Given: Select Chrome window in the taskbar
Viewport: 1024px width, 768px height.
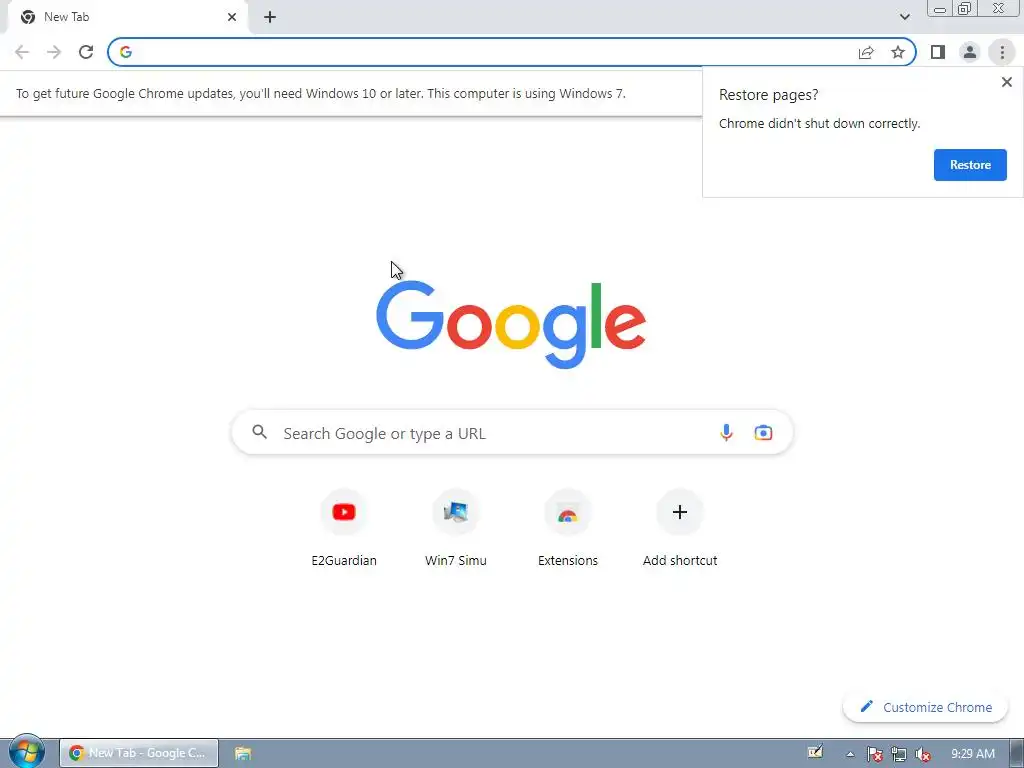Looking at the screenshot, I should click(x=139, y=753).
